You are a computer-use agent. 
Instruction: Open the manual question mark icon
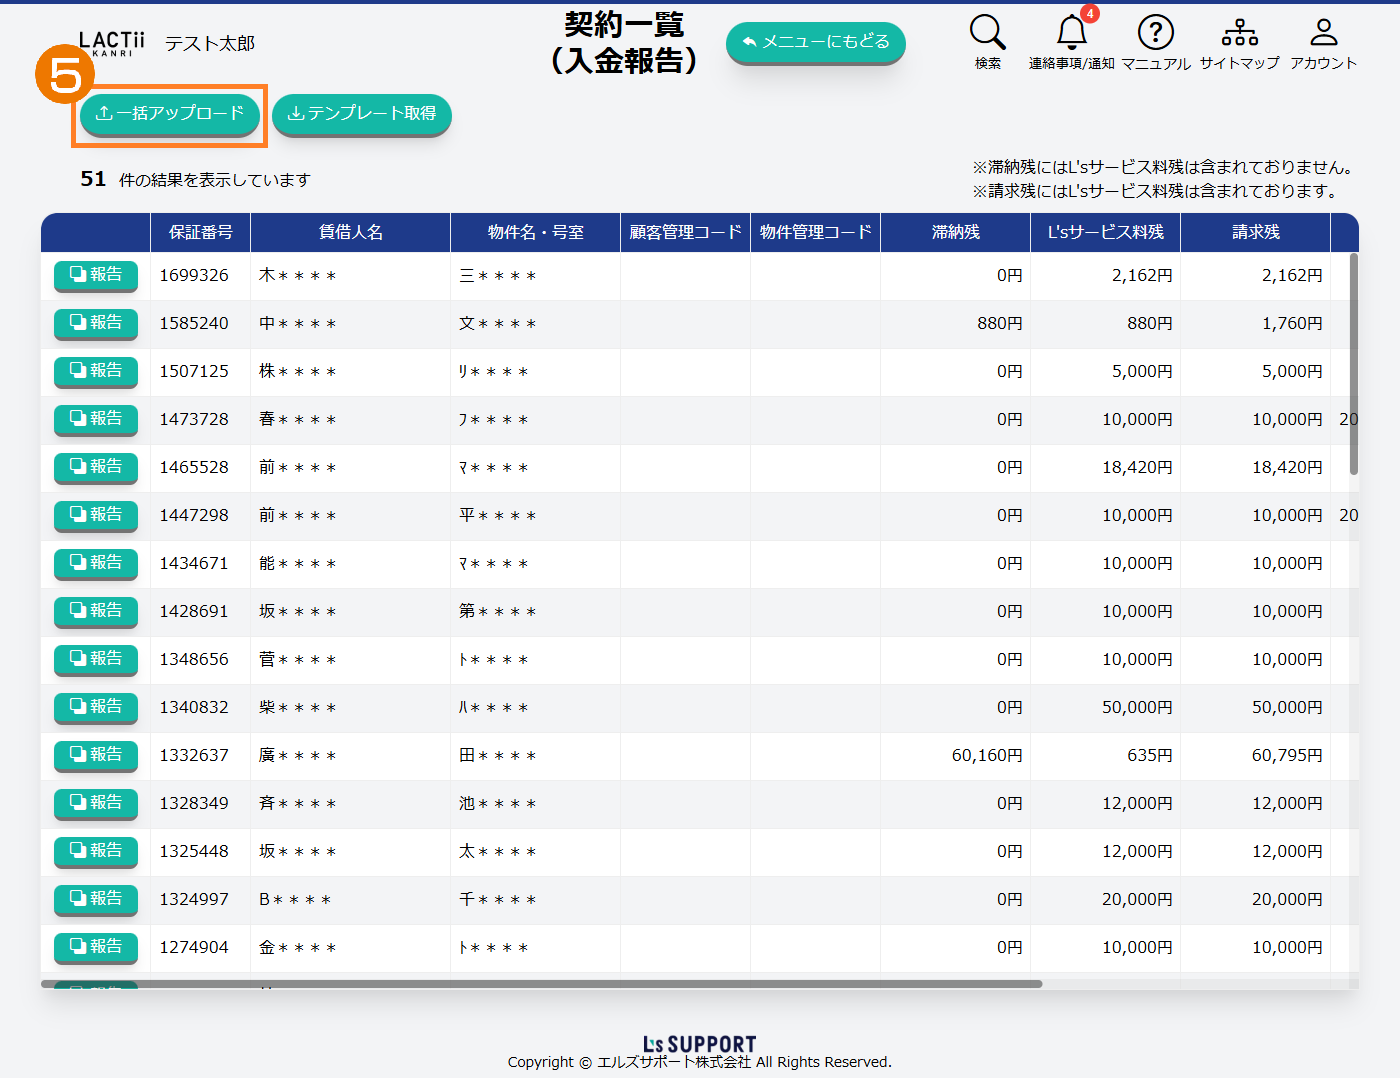pyautogui.click(x=1155, y=33)
